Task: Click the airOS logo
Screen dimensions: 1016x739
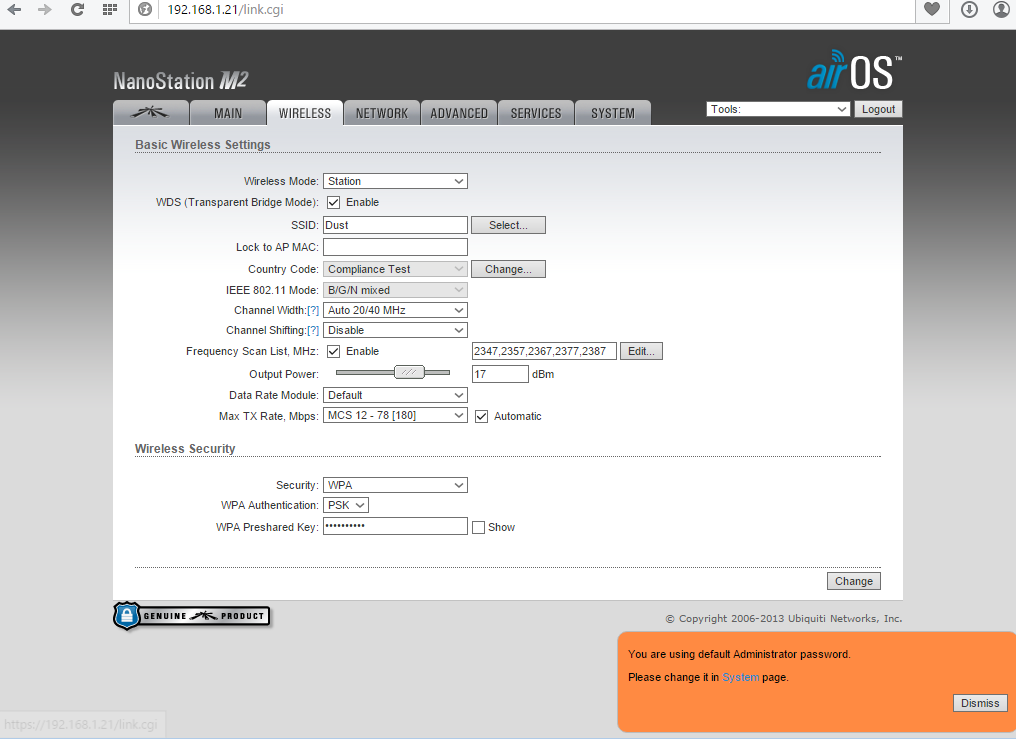Action: pos(854,71)
